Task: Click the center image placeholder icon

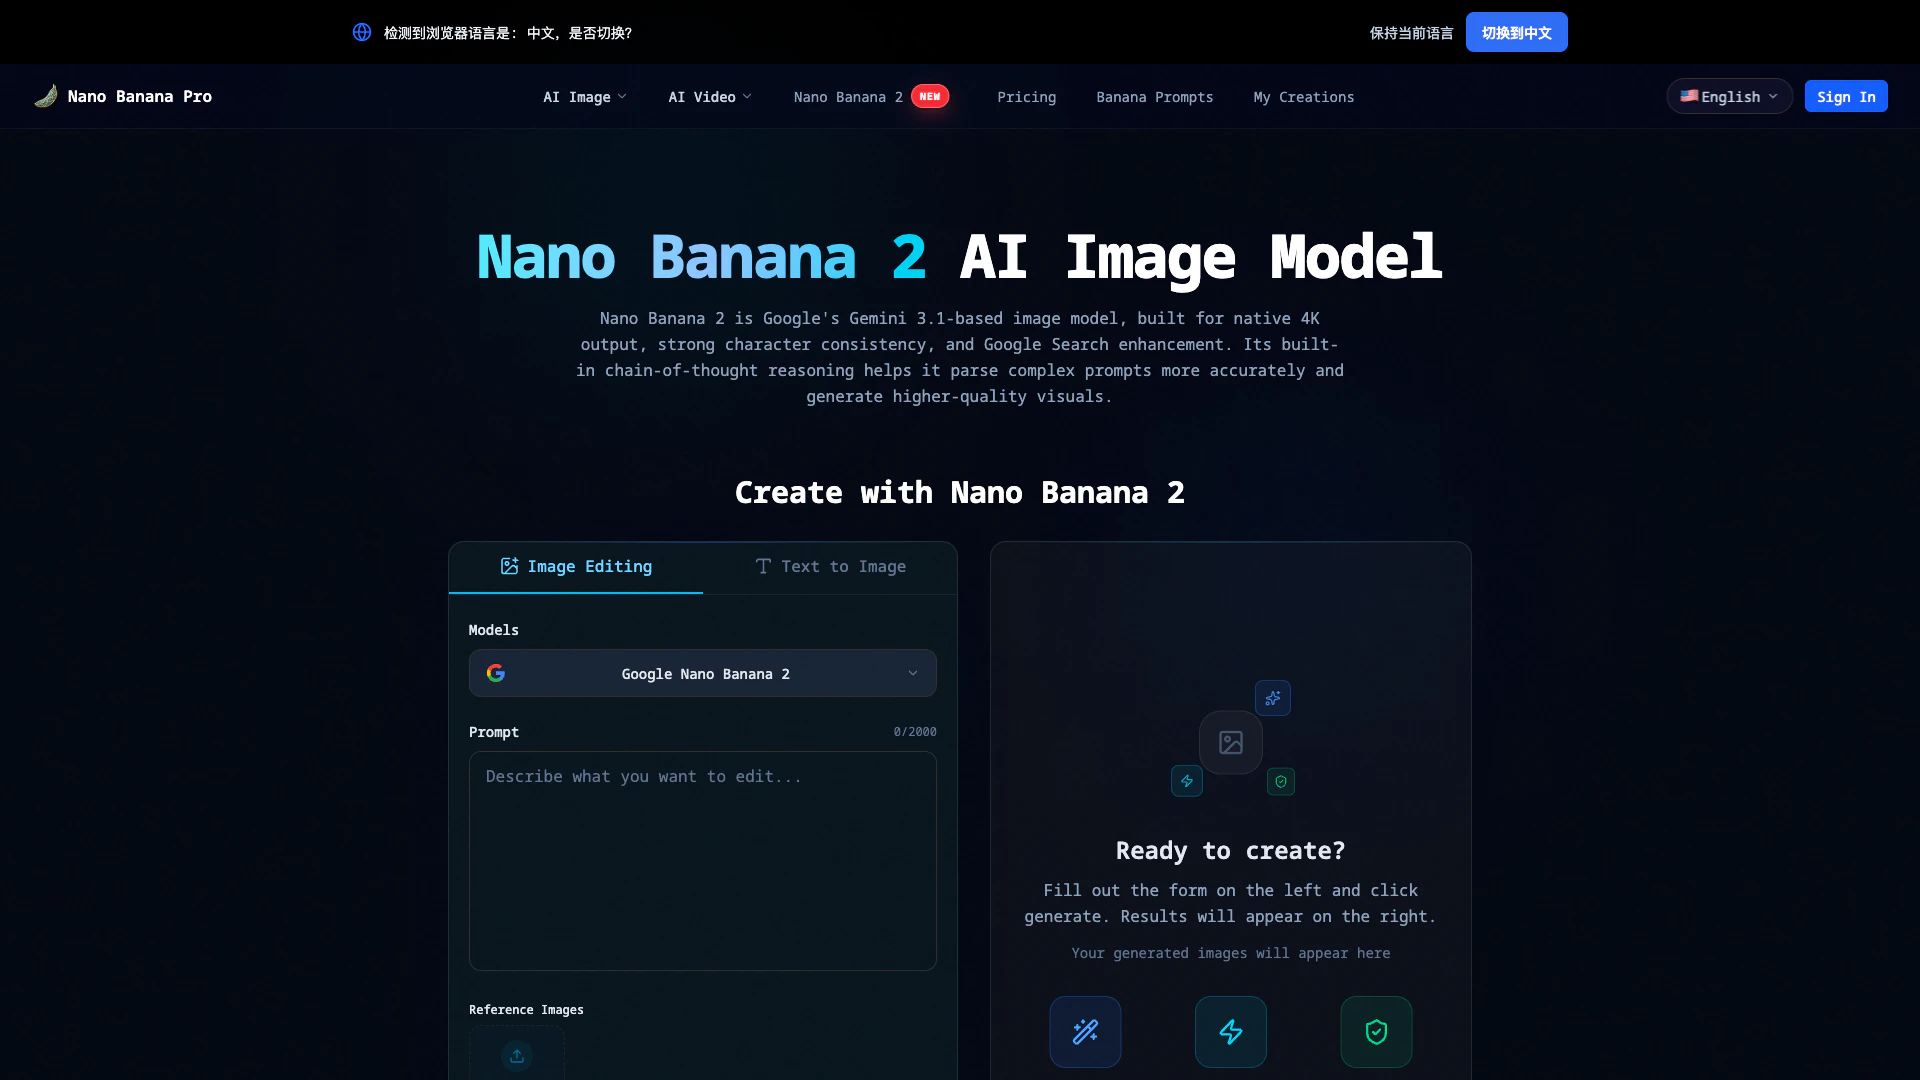Action: click(x=1230, y=742)
